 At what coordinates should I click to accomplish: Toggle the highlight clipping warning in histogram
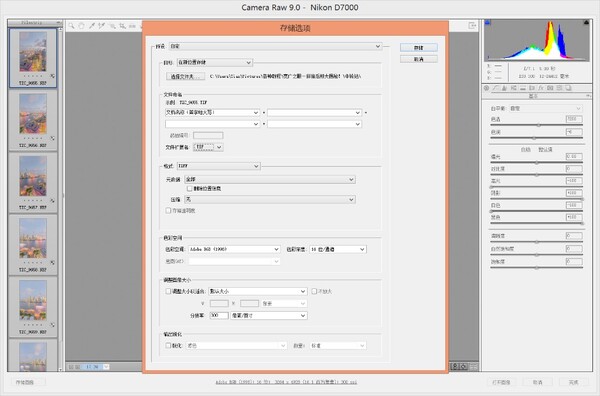pyautogui.click(x=586, y=23)
